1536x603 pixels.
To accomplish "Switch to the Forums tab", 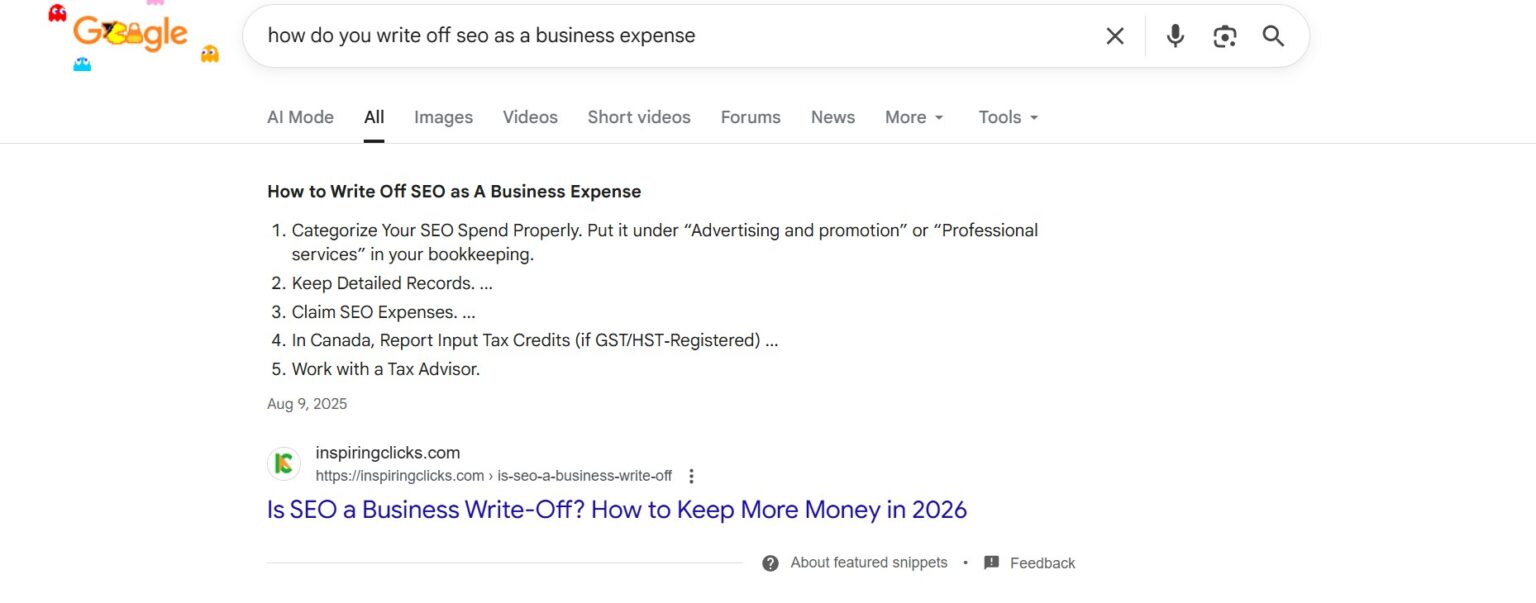I will coord(750,117).
